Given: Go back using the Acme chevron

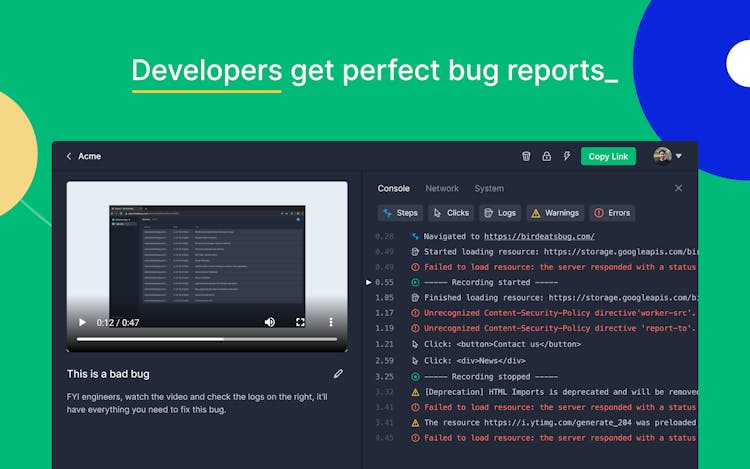Looking at the screenshot, I should 69,156.
